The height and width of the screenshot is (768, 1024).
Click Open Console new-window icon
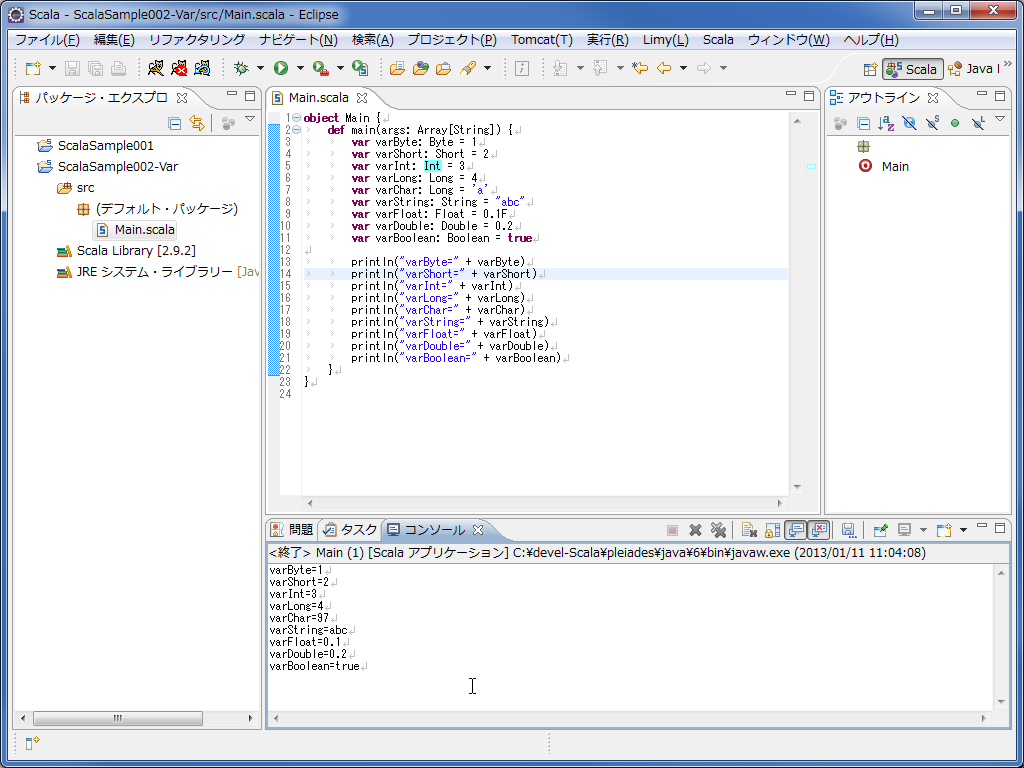[x=944, y=530]
